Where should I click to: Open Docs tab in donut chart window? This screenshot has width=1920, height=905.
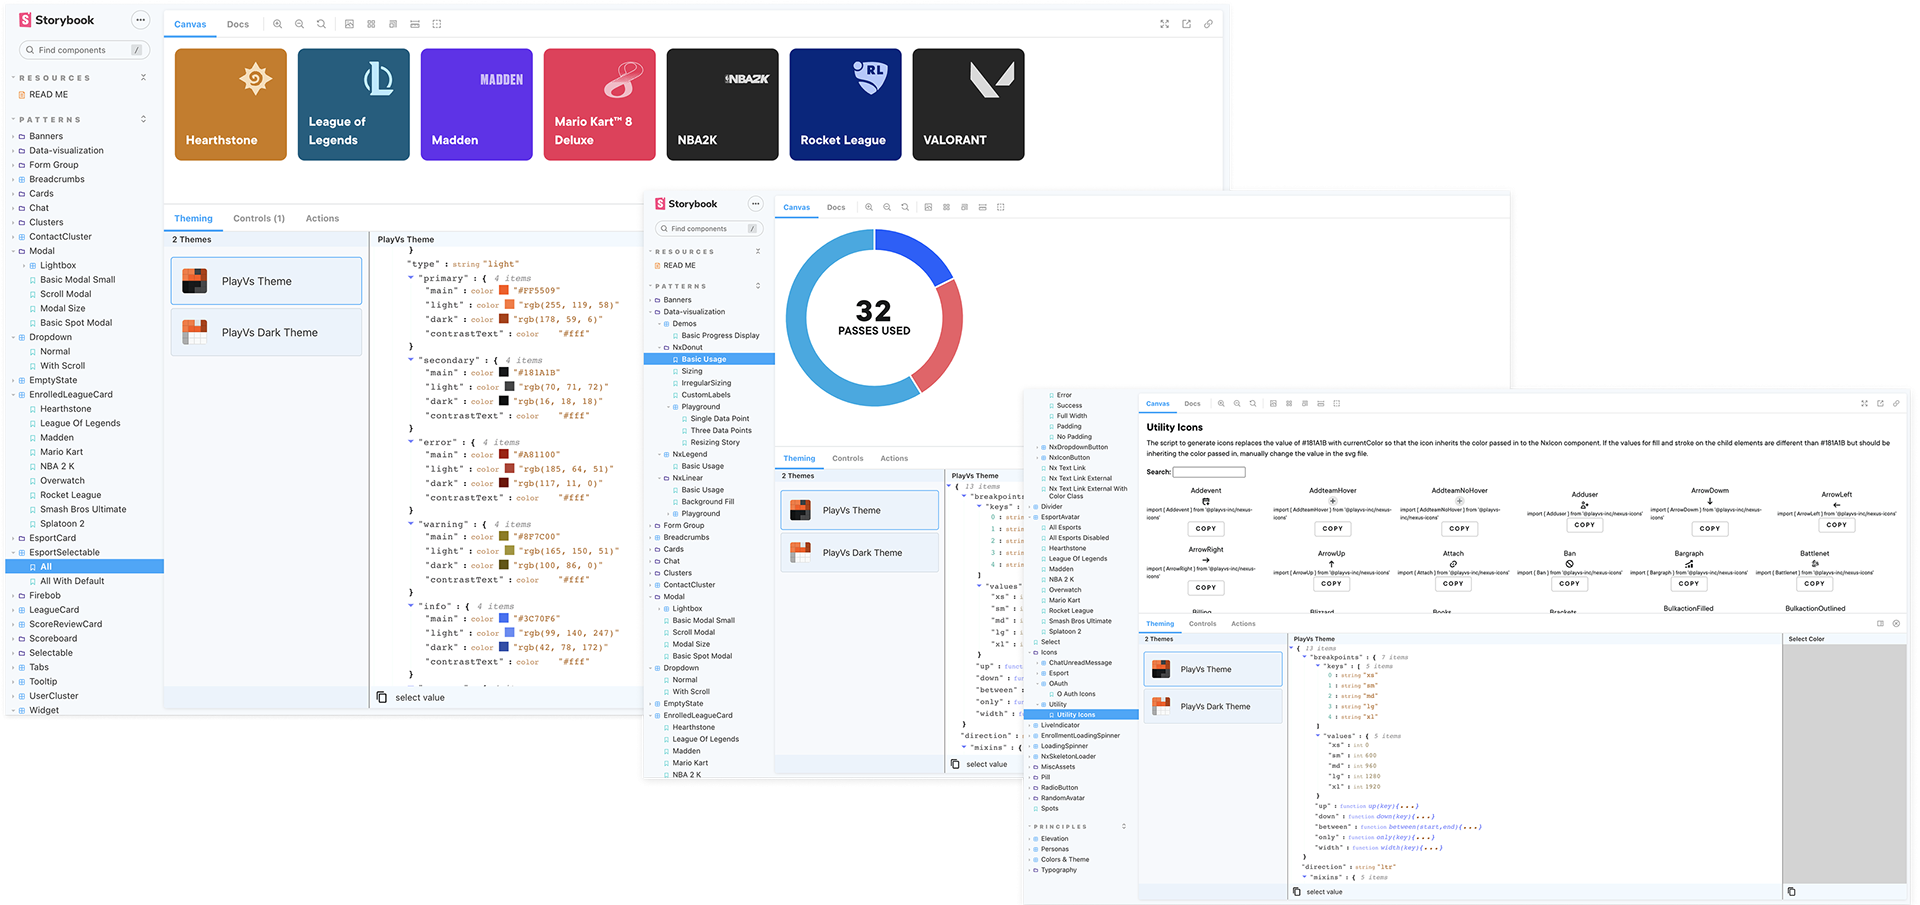[836, 207]
